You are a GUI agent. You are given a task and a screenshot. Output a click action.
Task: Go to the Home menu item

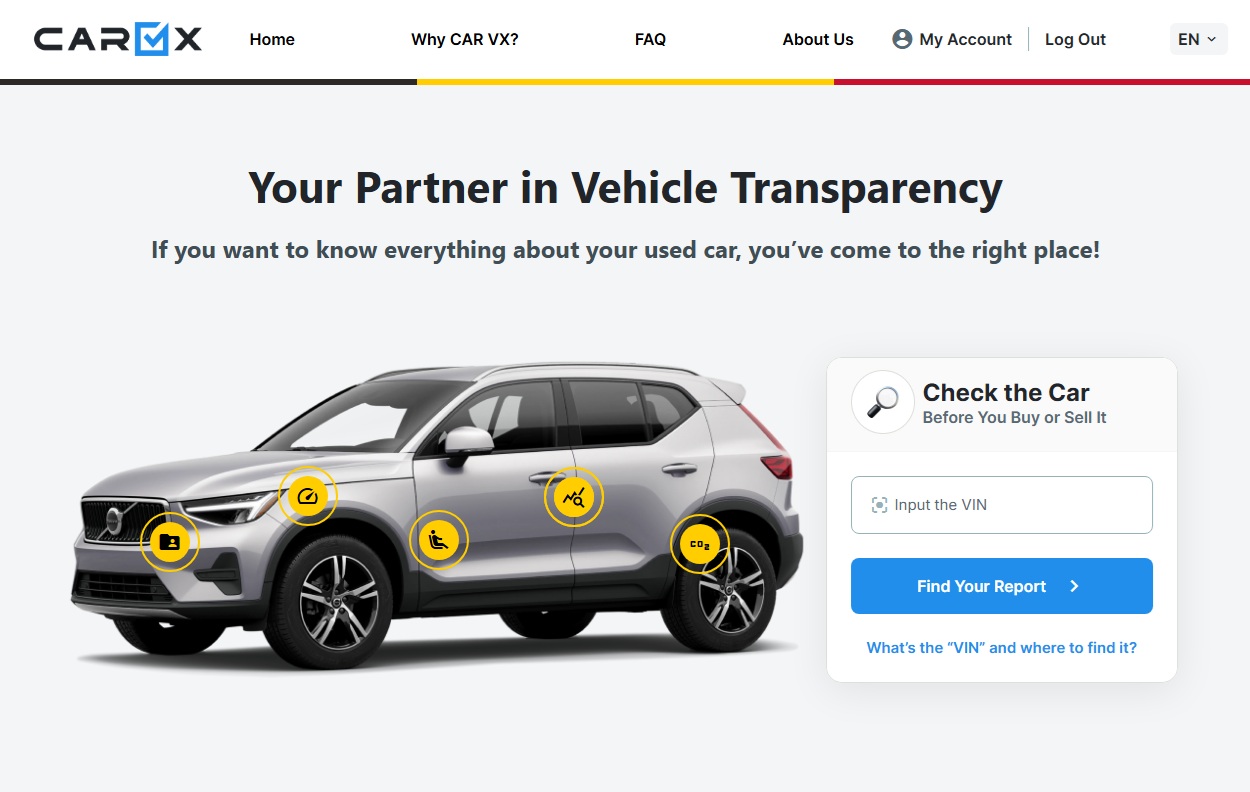coord(272,39)
